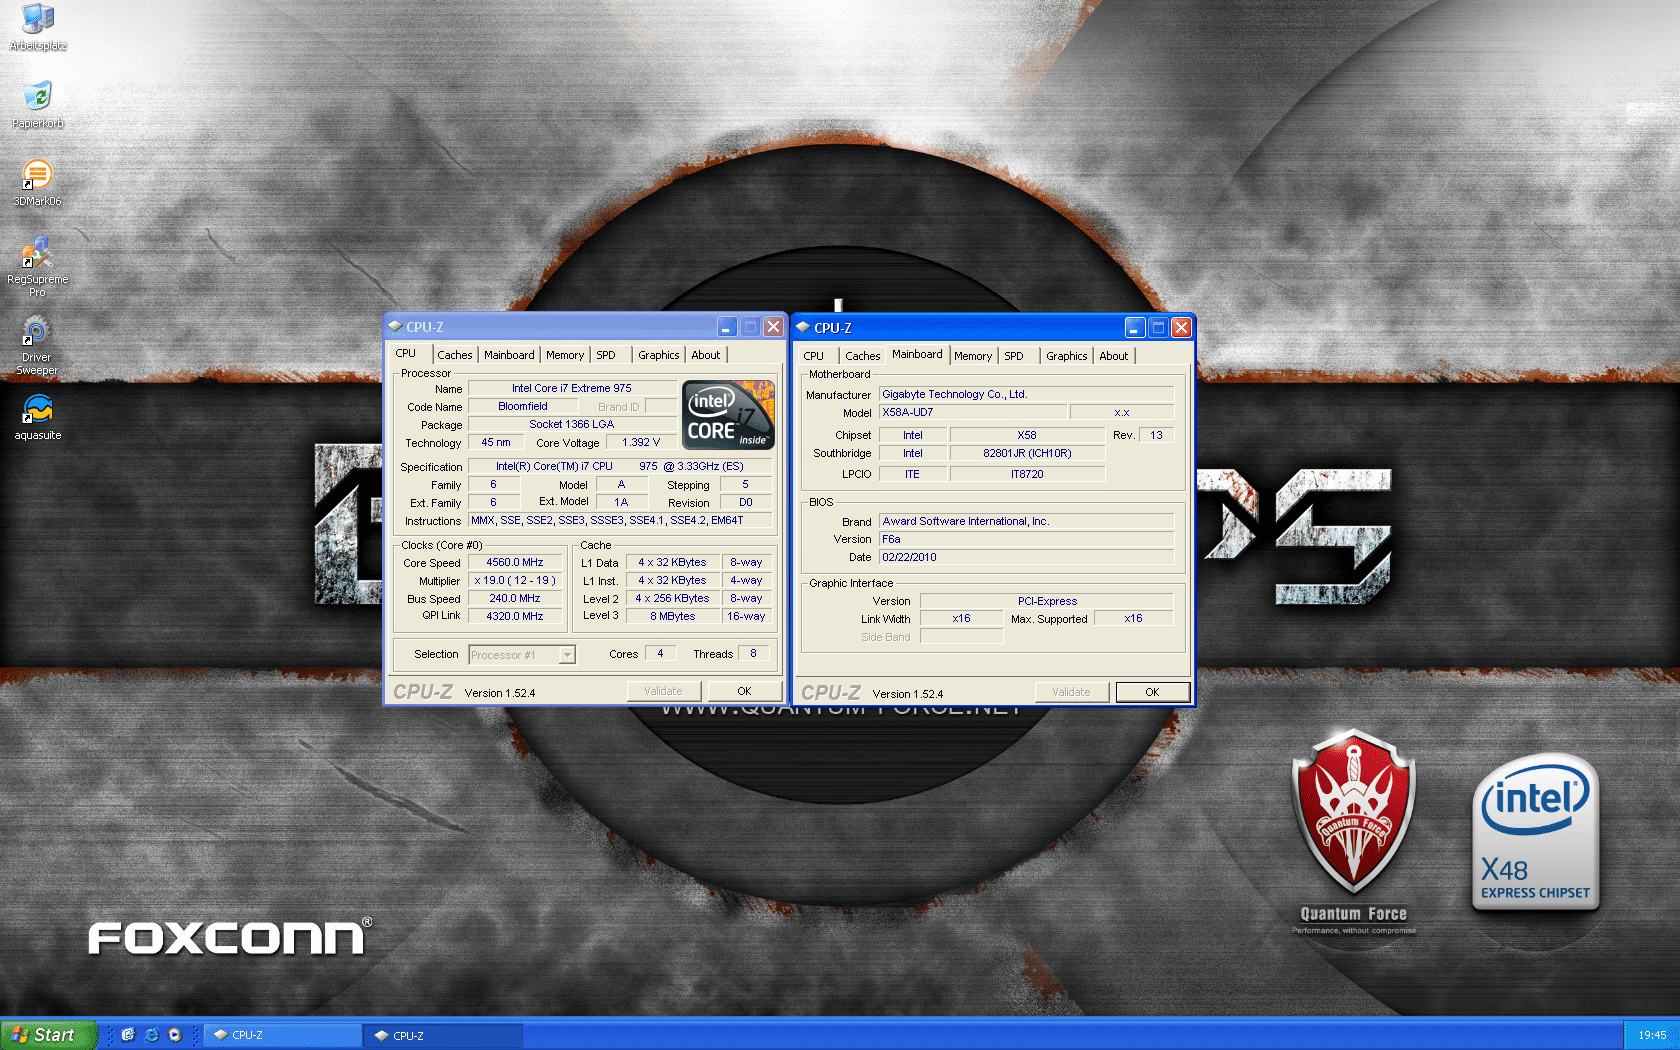Select the RegSupreme Pro desktop icon
1680x1050 pixels.
(x=38, y=266)
